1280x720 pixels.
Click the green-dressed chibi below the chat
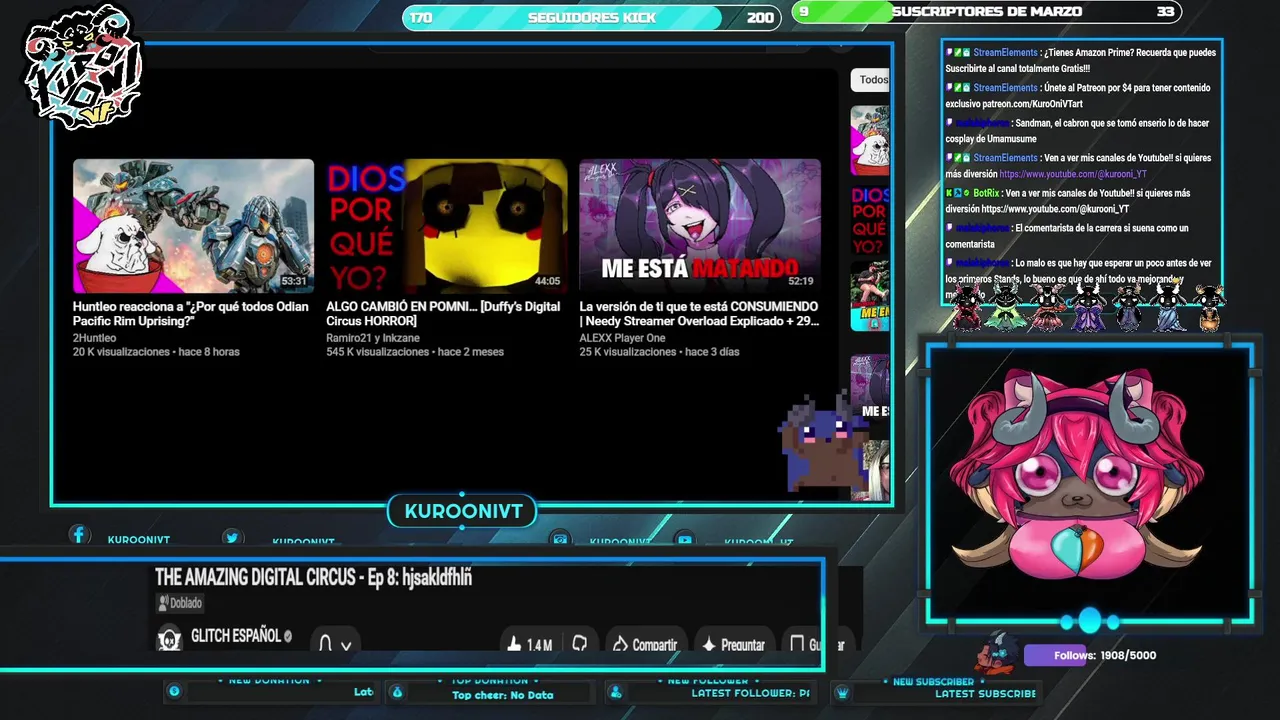1004,307
